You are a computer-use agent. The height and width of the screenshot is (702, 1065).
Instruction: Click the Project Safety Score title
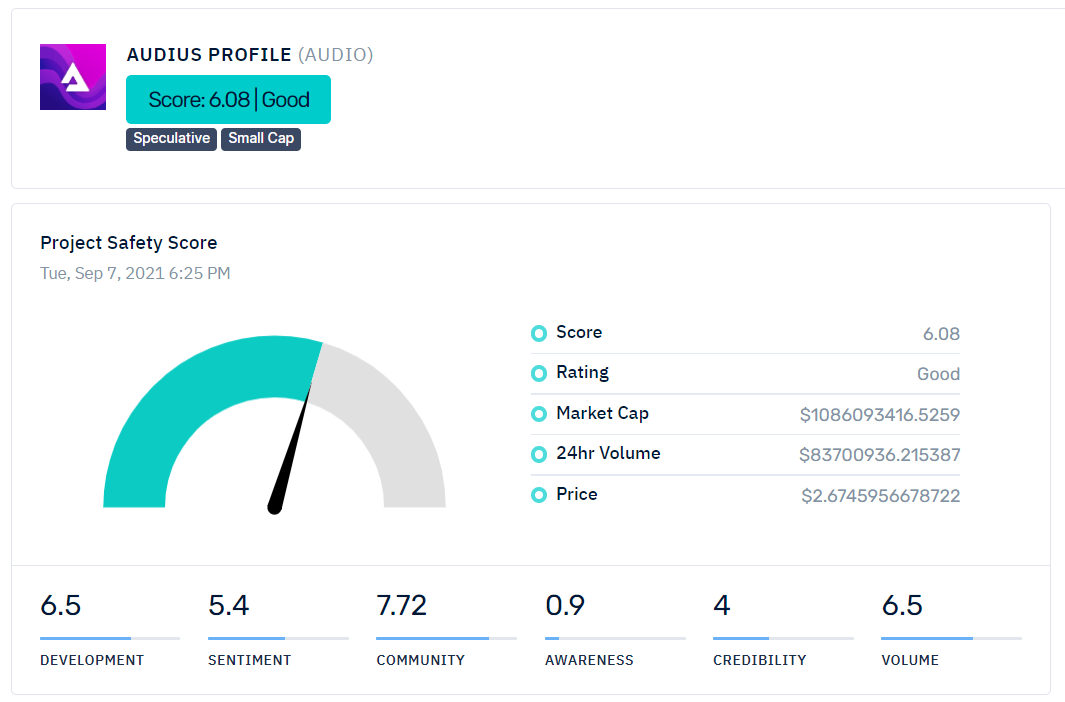tap(128, 242)
